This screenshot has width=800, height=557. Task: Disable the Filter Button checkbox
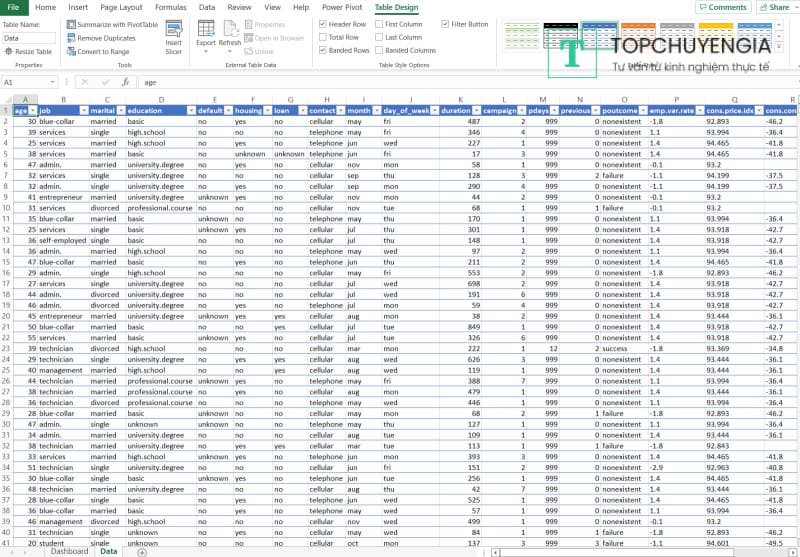tap(445, 24)
